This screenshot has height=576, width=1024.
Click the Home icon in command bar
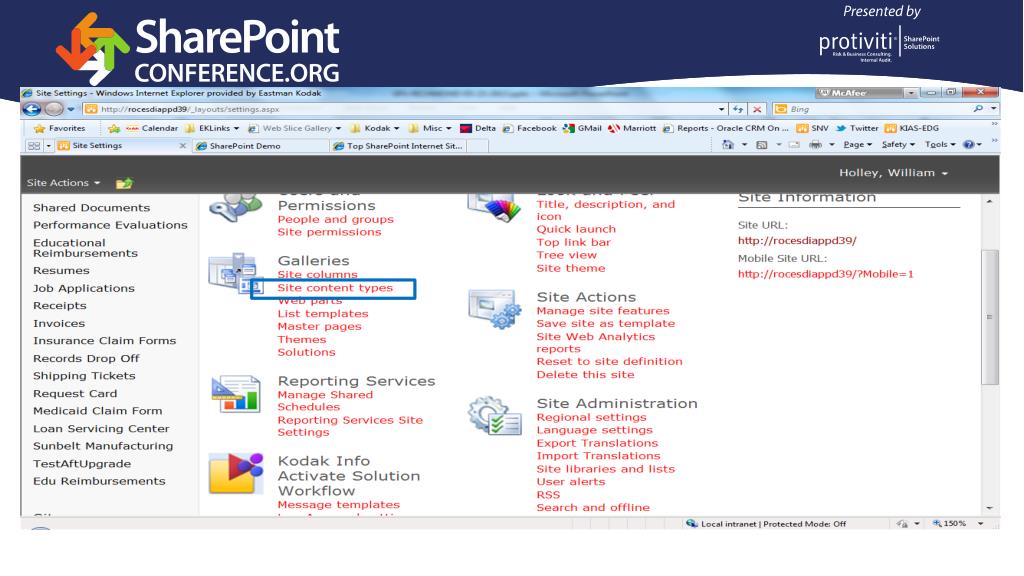[x=728, y=144]
